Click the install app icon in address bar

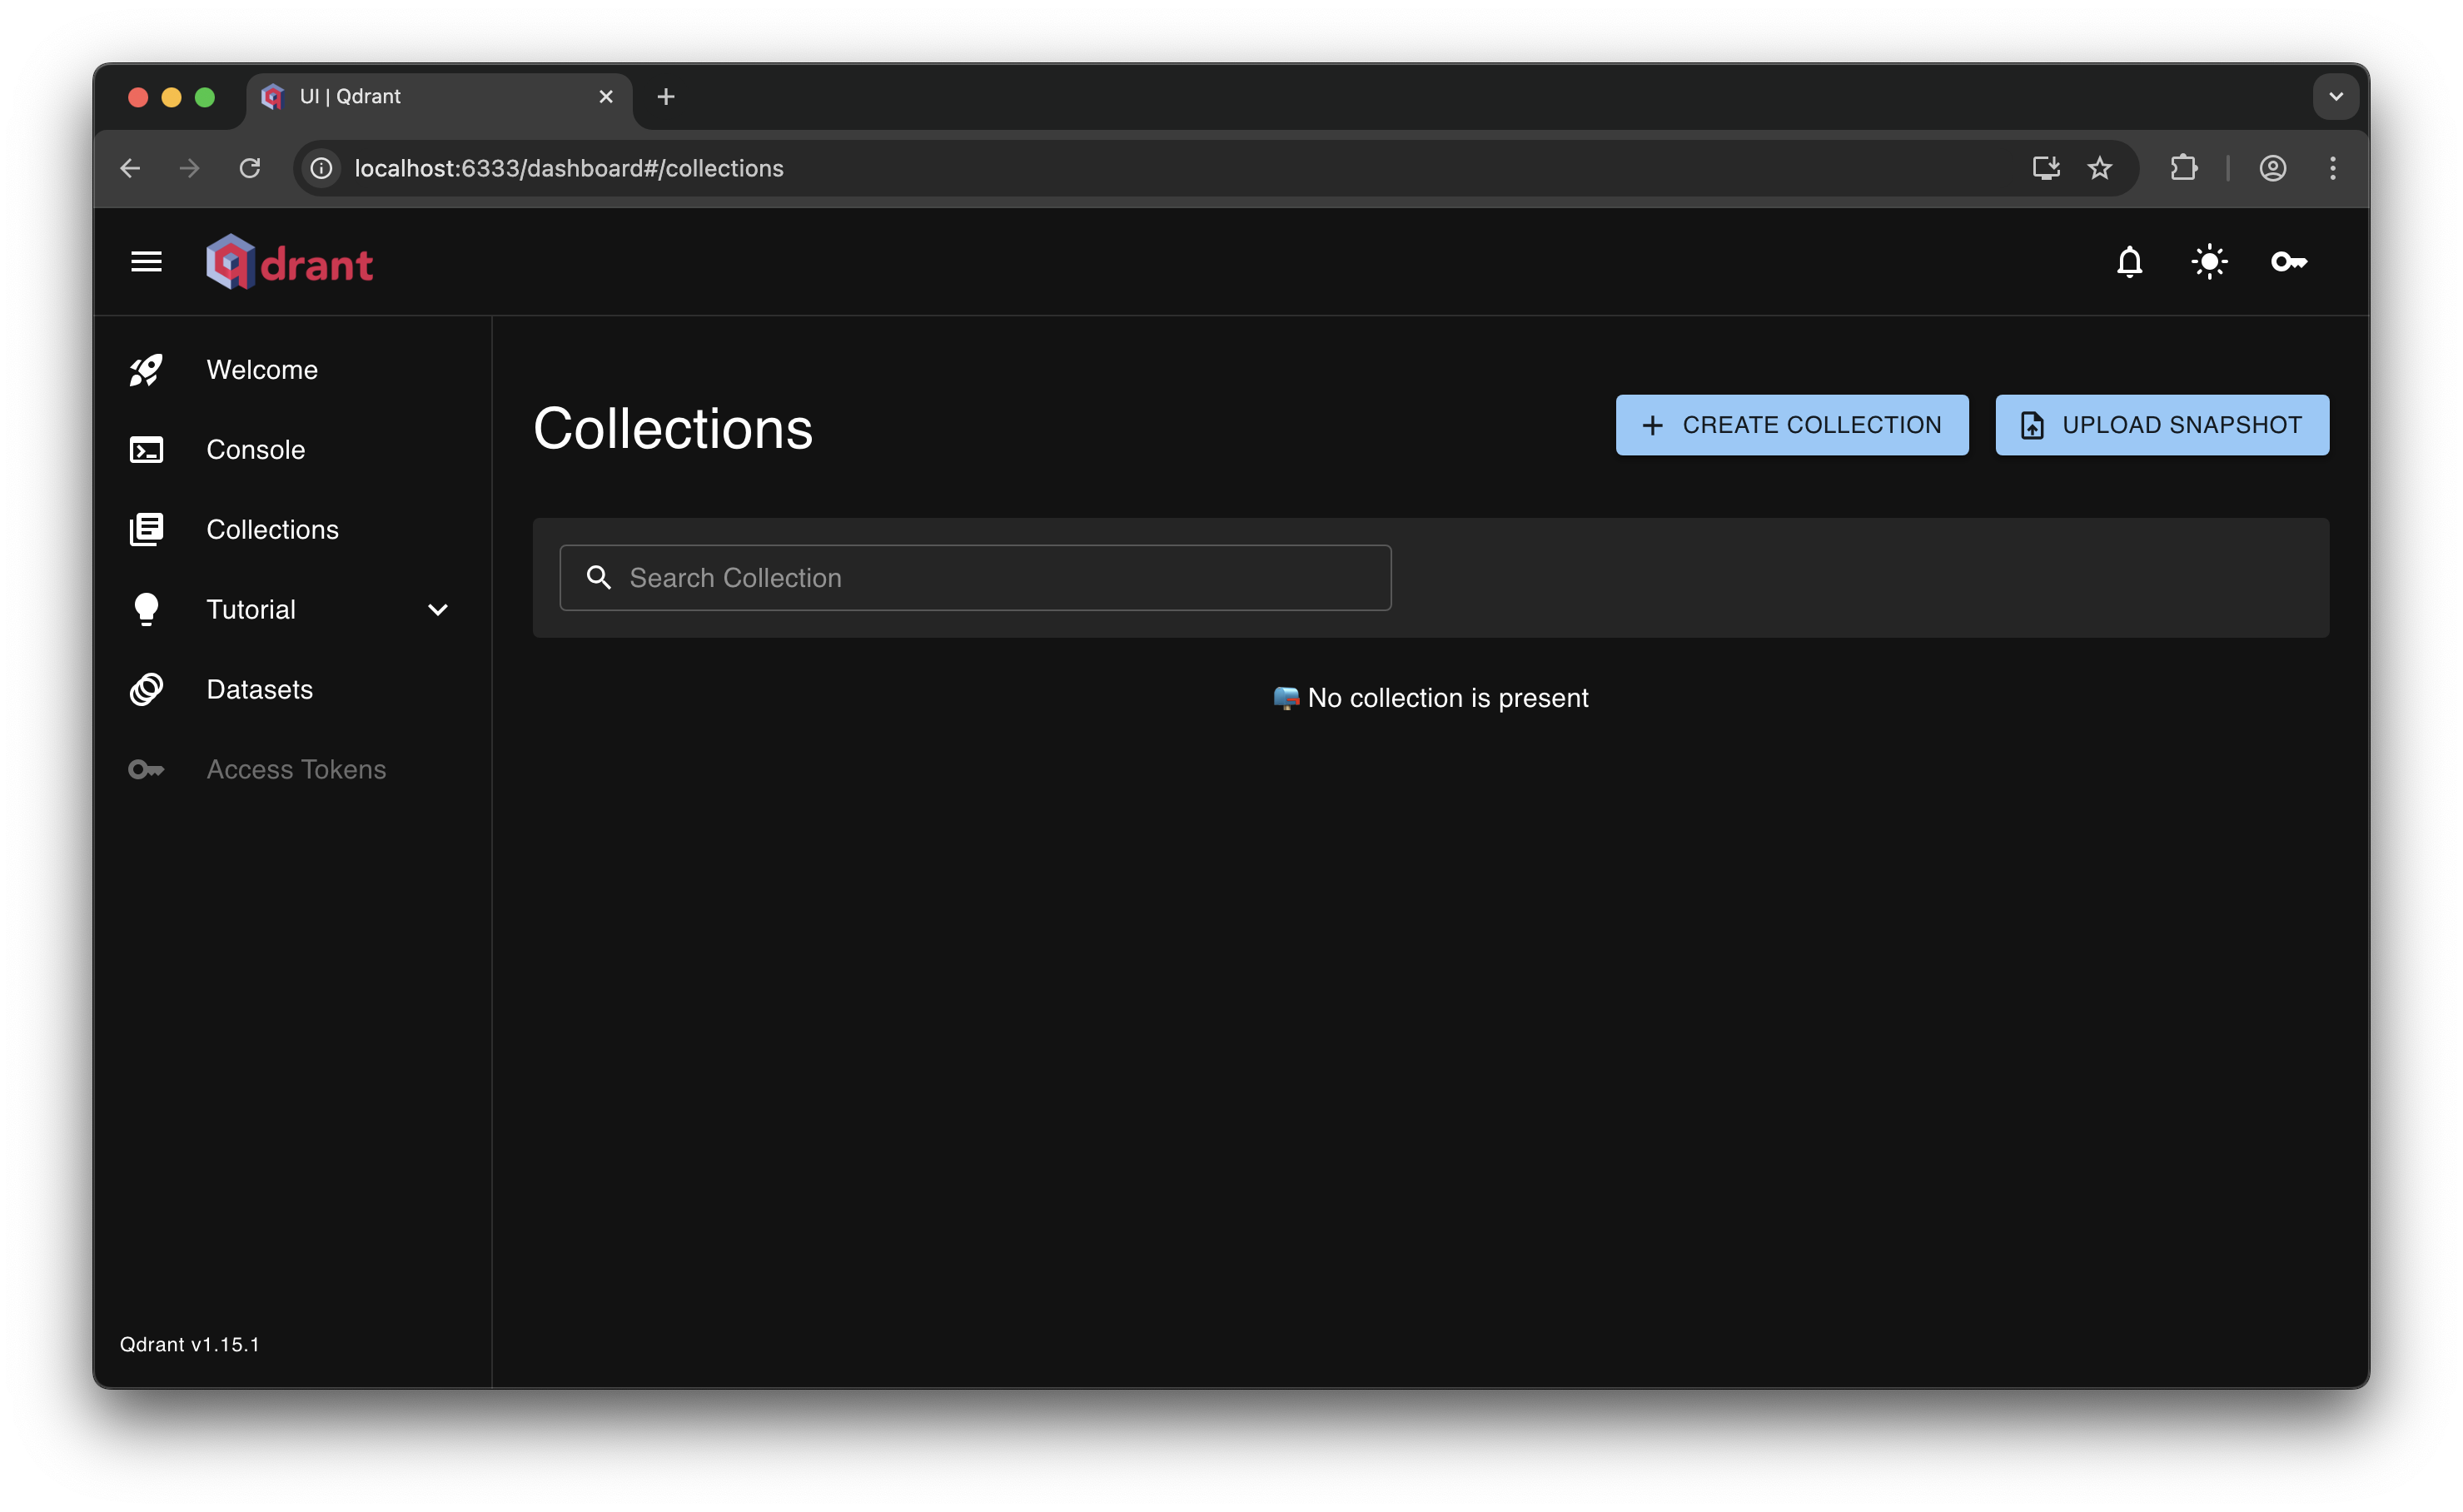(x=2045, y=168)
